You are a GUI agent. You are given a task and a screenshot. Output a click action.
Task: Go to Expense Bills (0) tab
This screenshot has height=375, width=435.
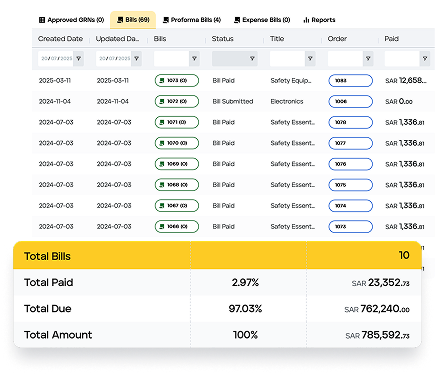(262, 20)
